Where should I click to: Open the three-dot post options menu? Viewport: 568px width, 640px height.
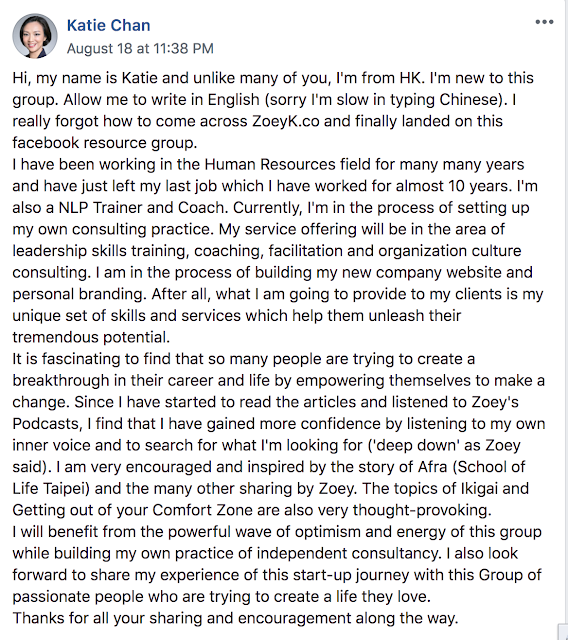pos(544,22)
